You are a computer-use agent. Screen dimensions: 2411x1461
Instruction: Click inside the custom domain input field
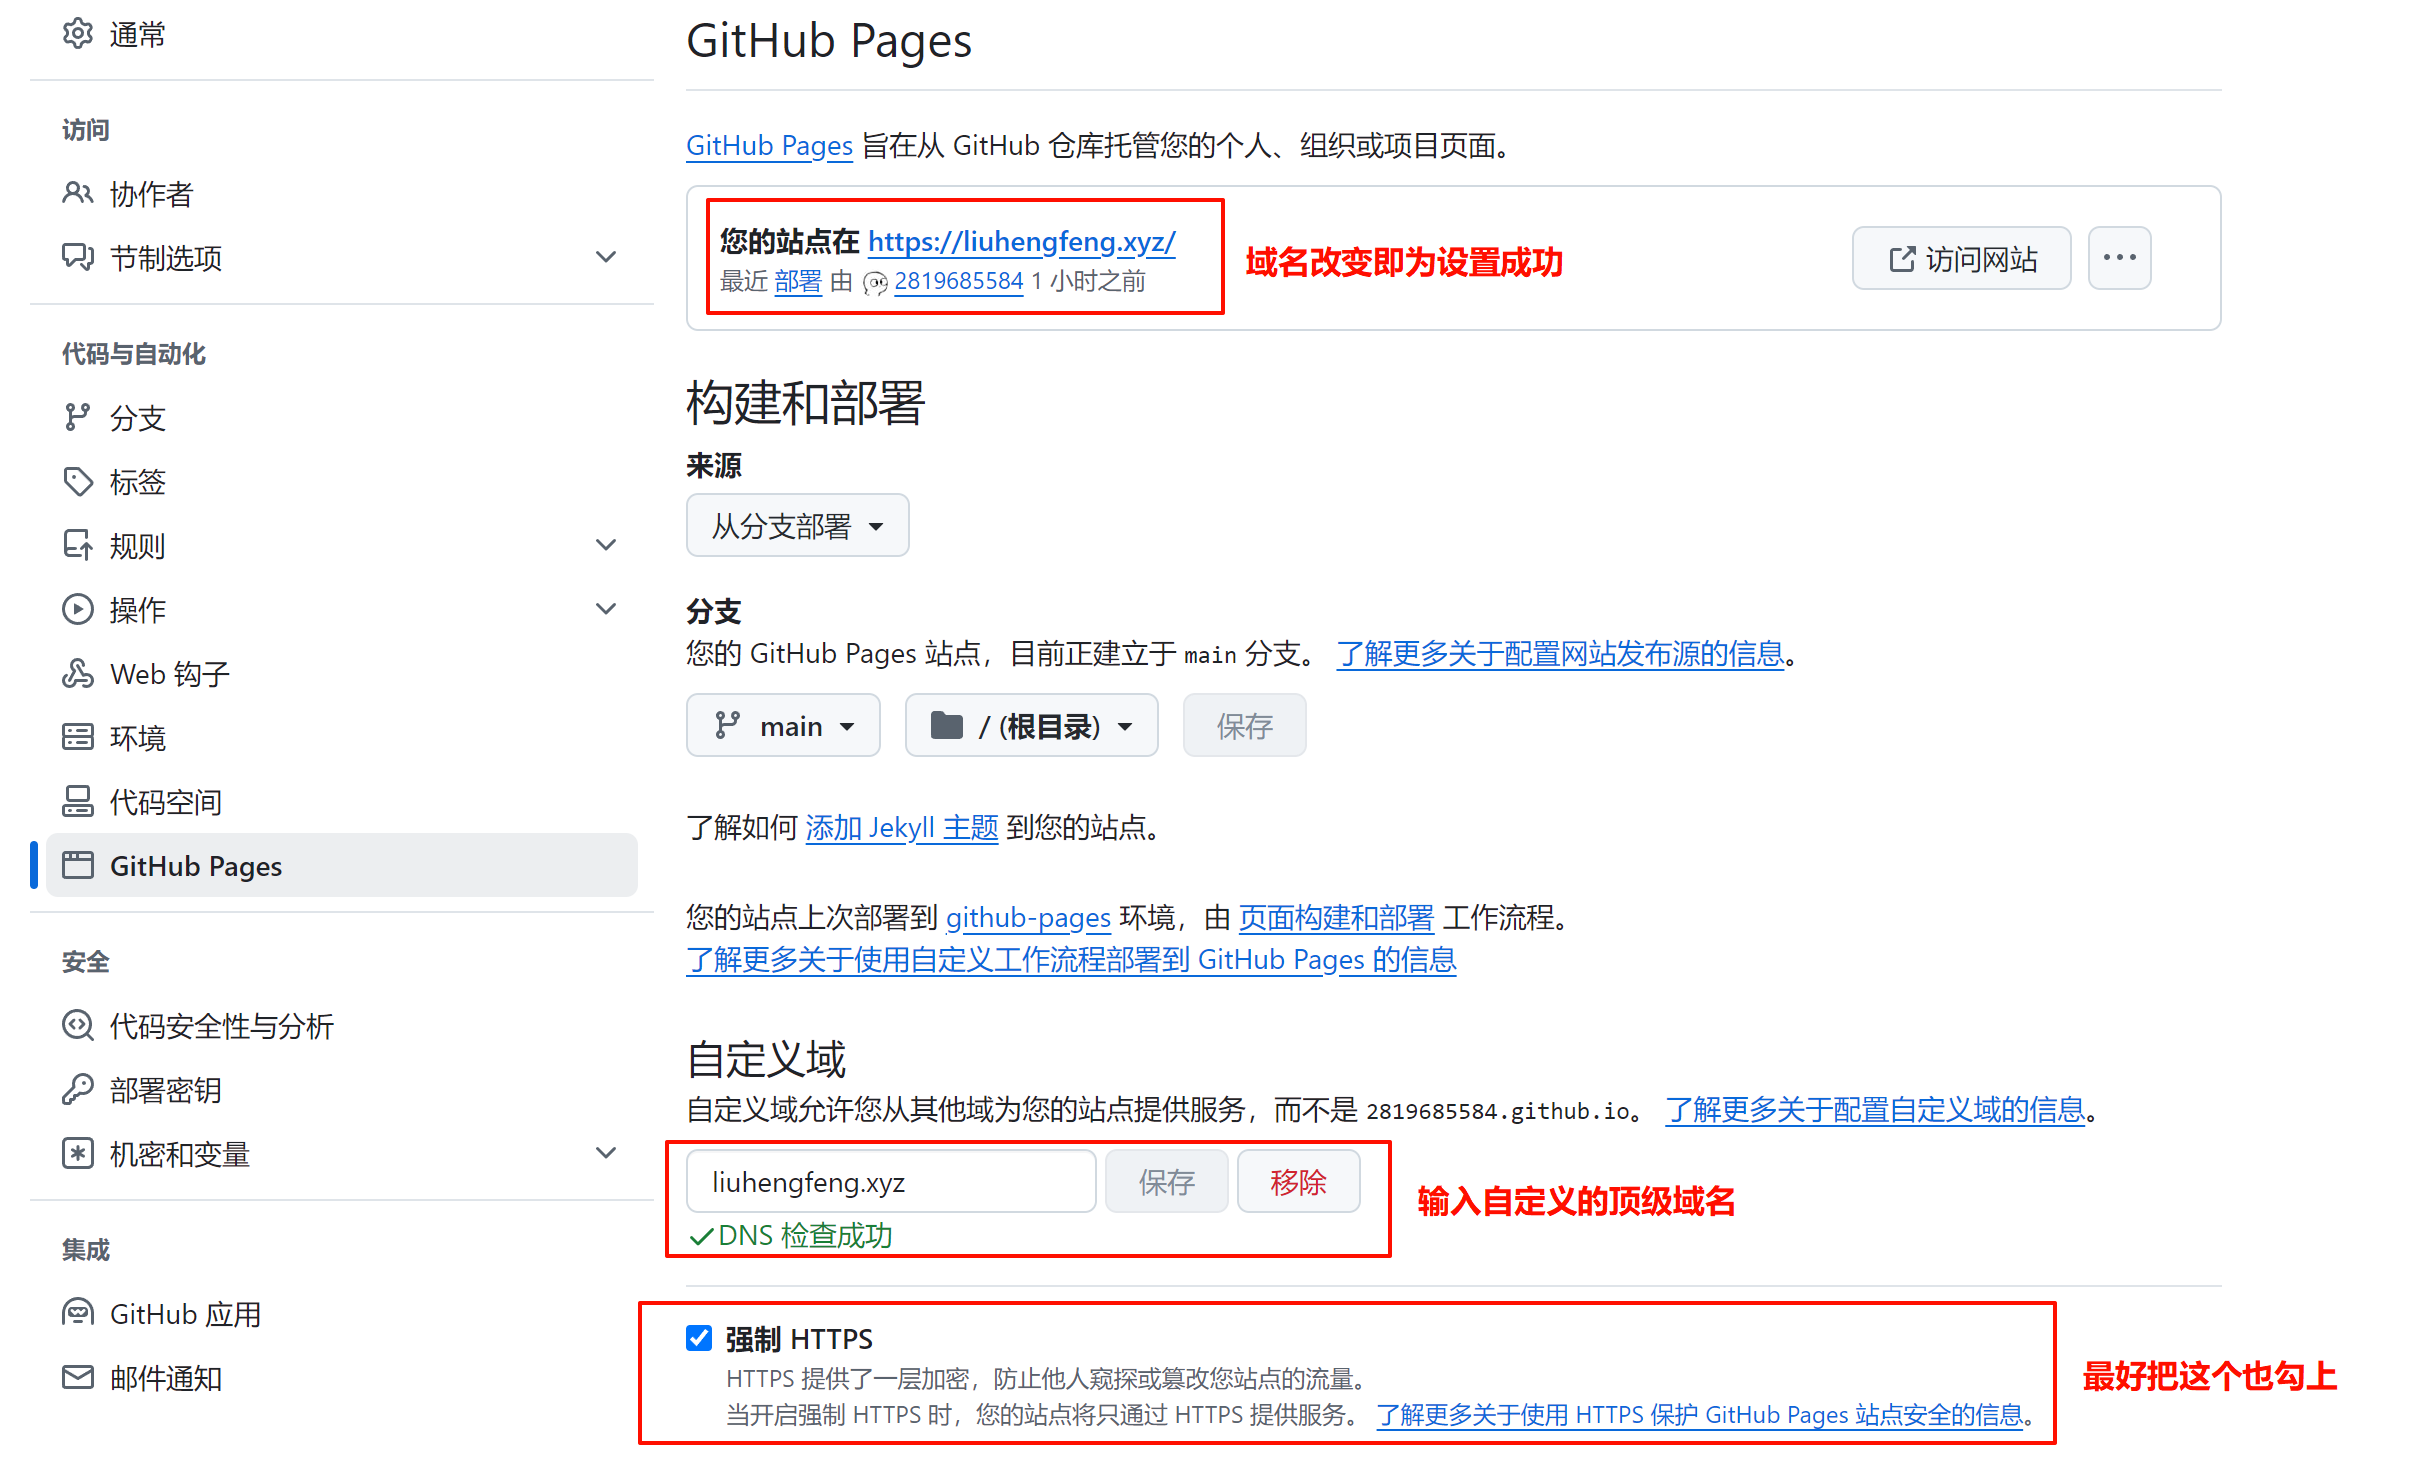(889, 1181)
